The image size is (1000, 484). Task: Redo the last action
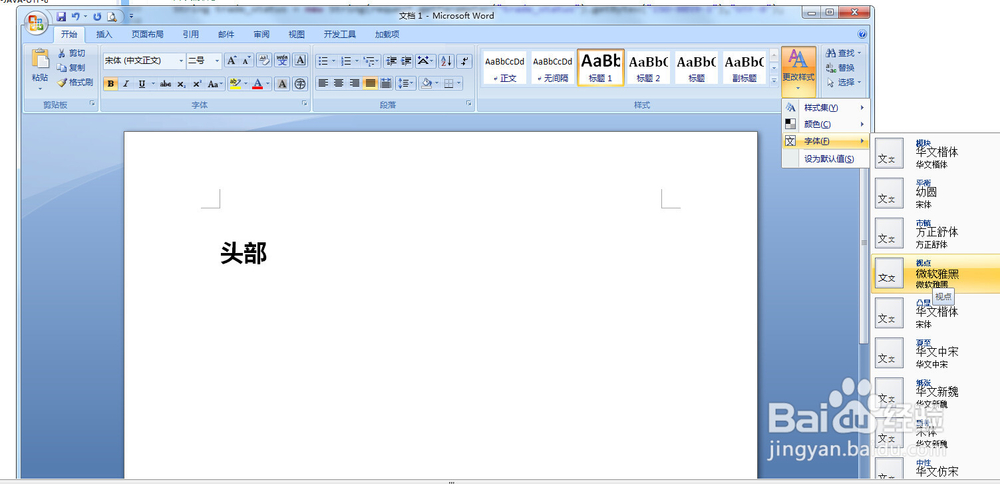click(x=97, y=17)
